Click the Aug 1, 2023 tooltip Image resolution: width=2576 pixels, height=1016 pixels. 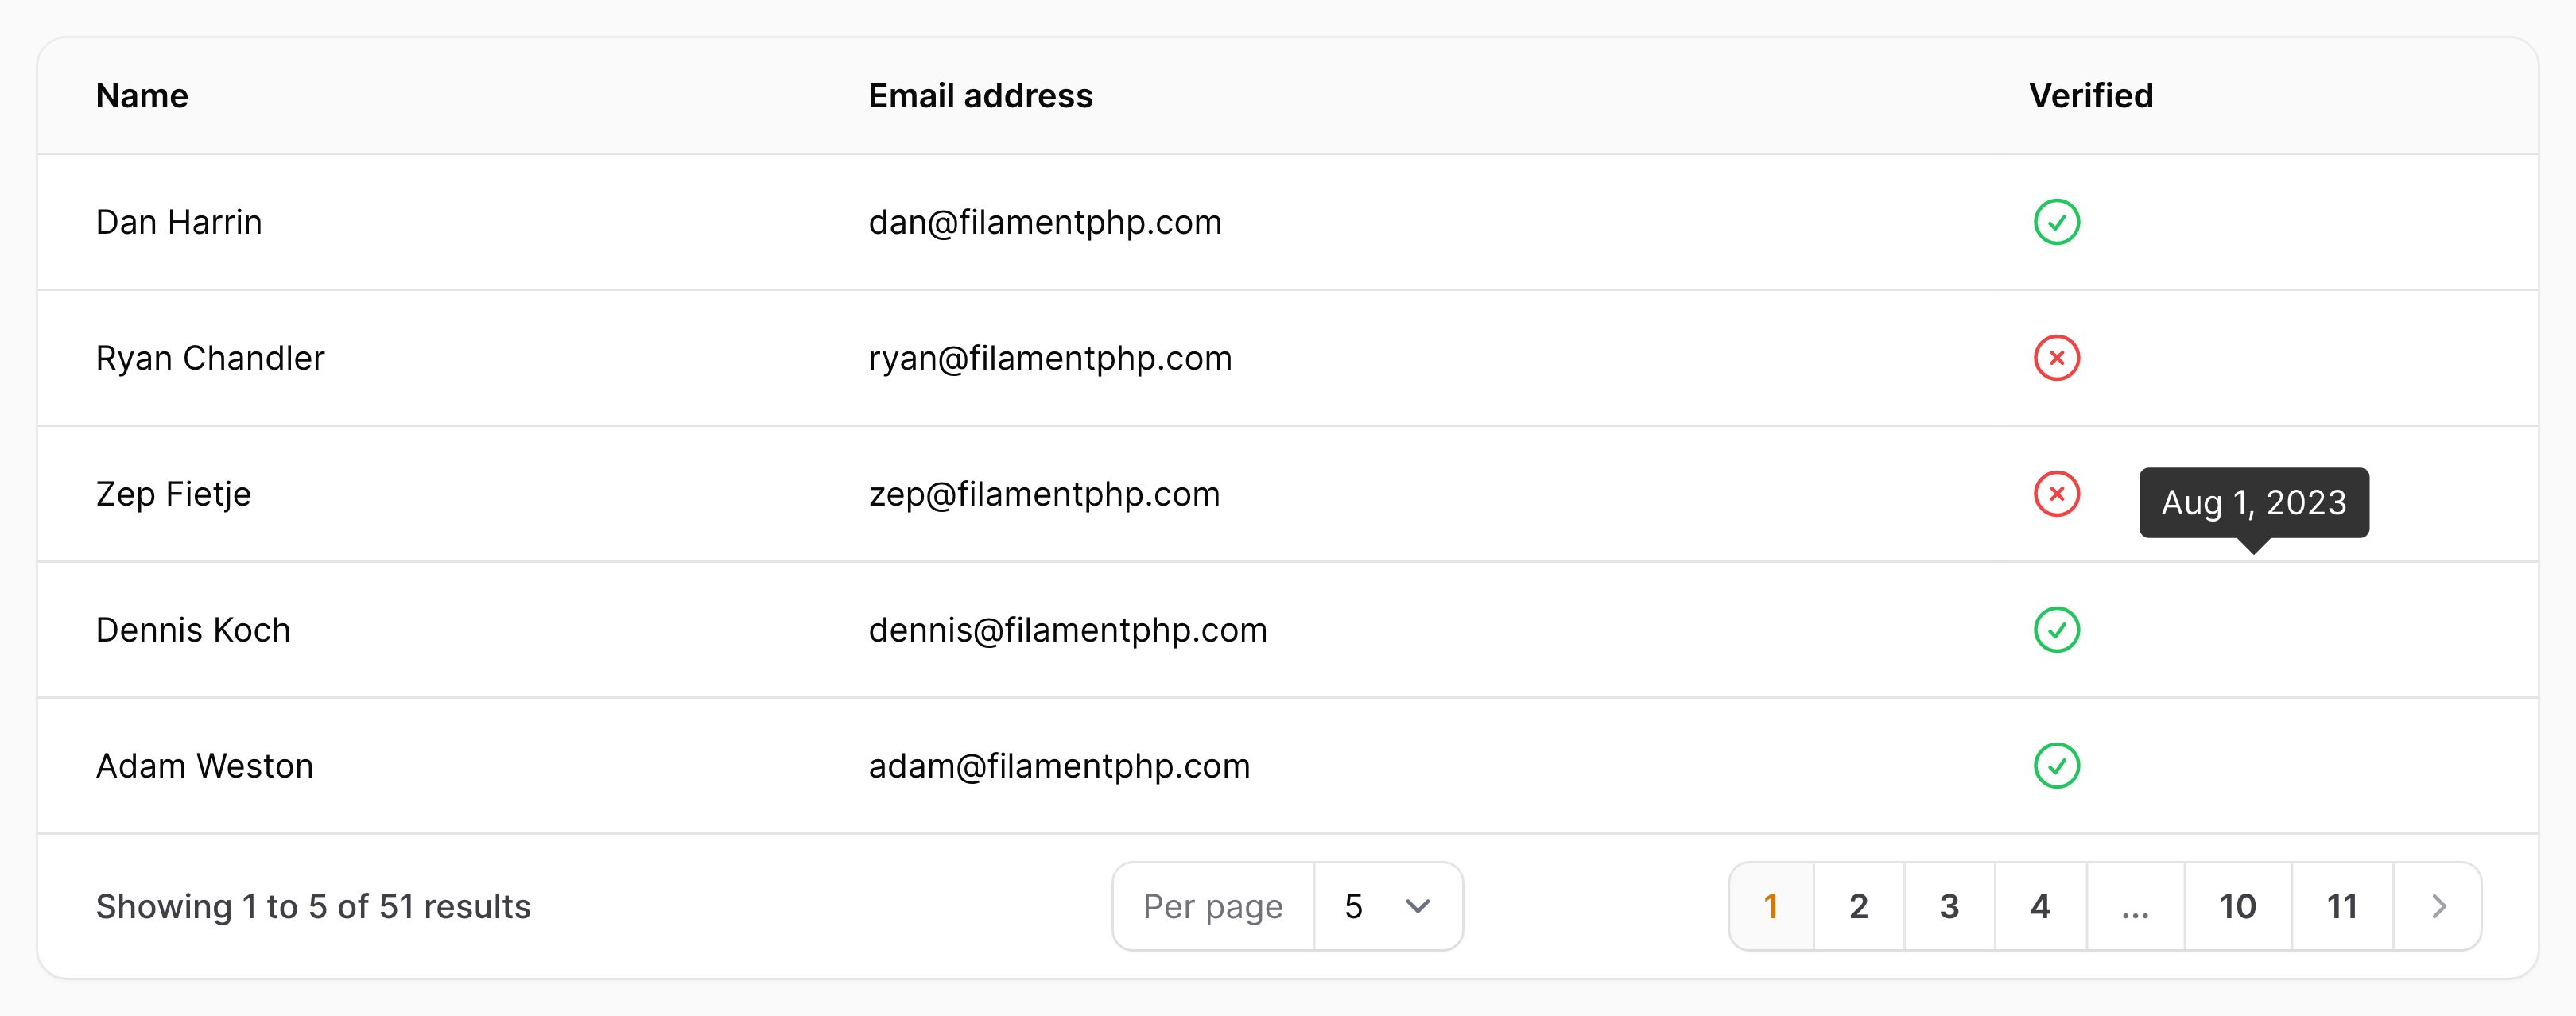[2254, 503]
